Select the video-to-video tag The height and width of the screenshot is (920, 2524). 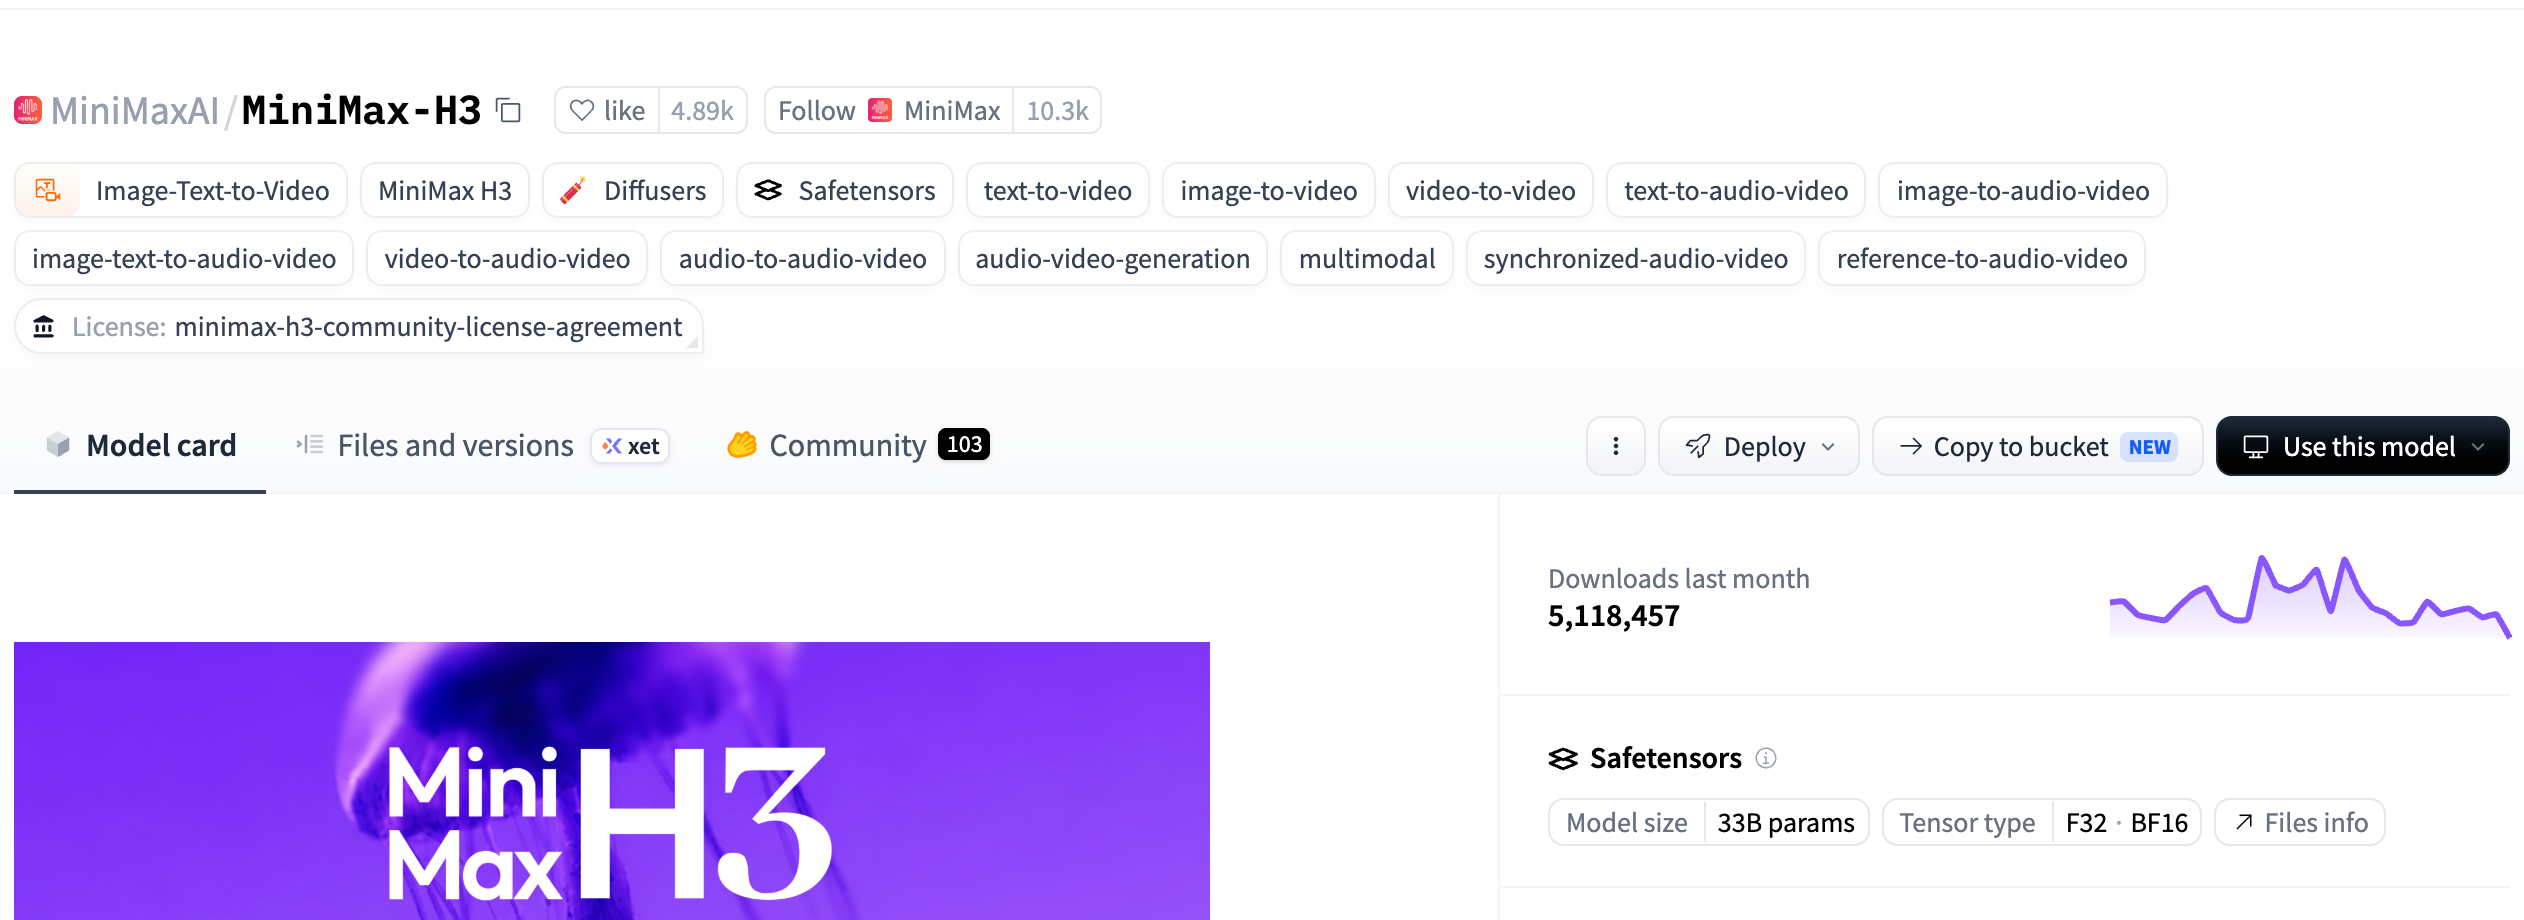[1491, 190]
